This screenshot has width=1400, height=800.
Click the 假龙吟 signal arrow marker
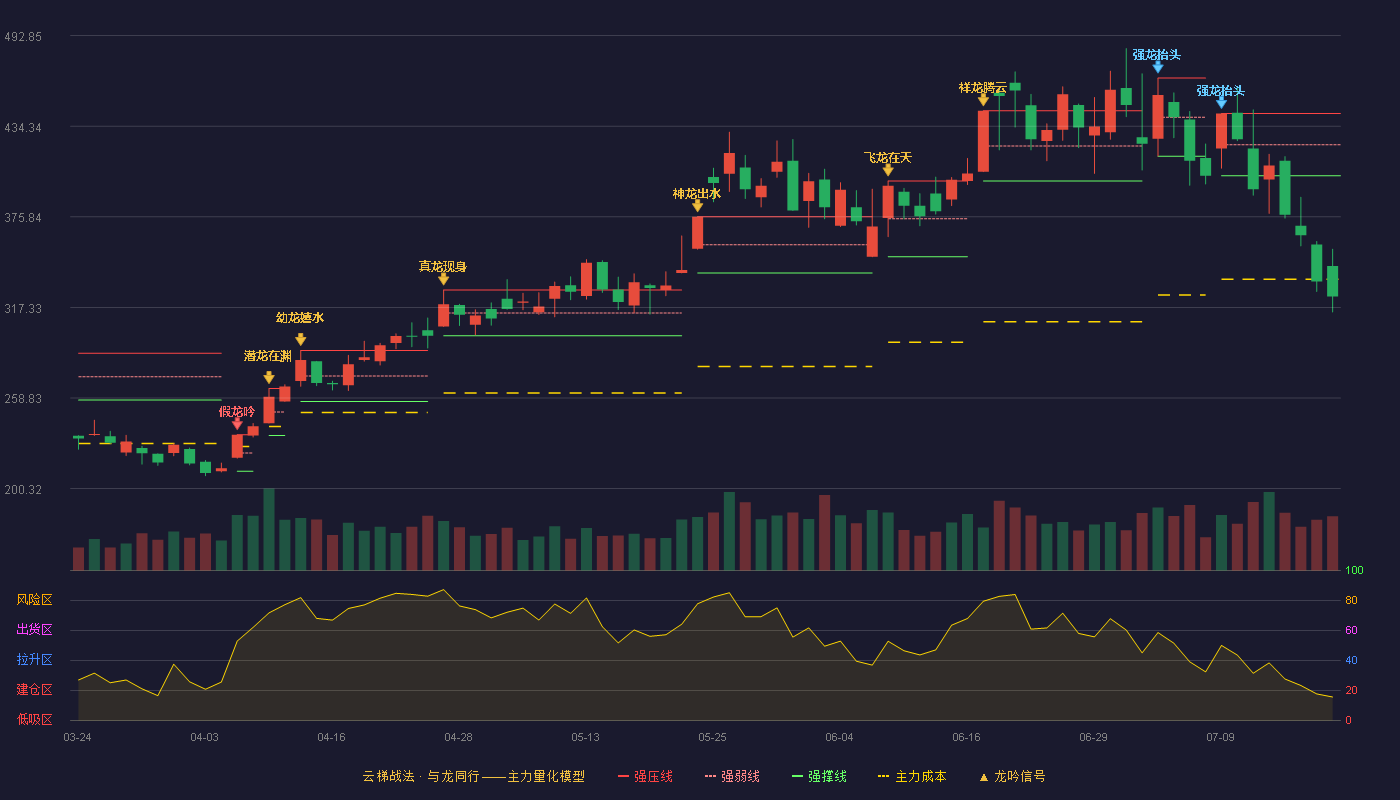(237, 424)
